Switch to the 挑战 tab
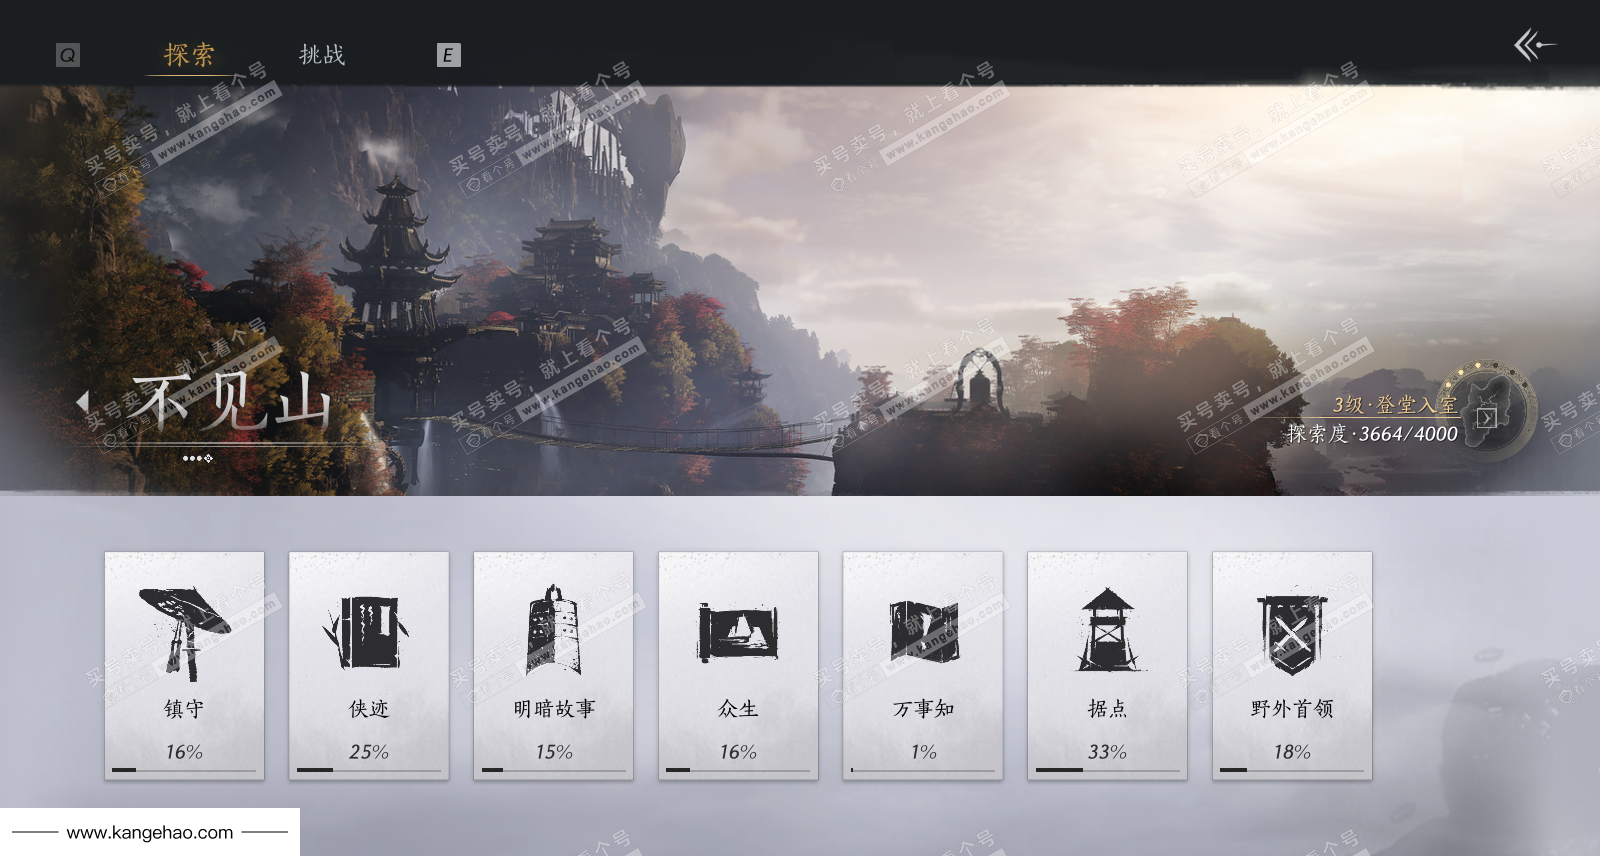Viewport: 1600px width, 856px height. pos(322,55)
